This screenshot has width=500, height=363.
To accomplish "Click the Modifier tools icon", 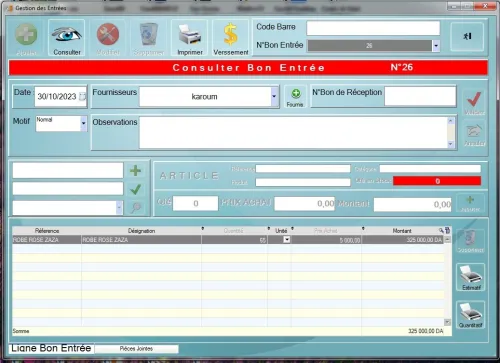I will (x=108, y=34).
